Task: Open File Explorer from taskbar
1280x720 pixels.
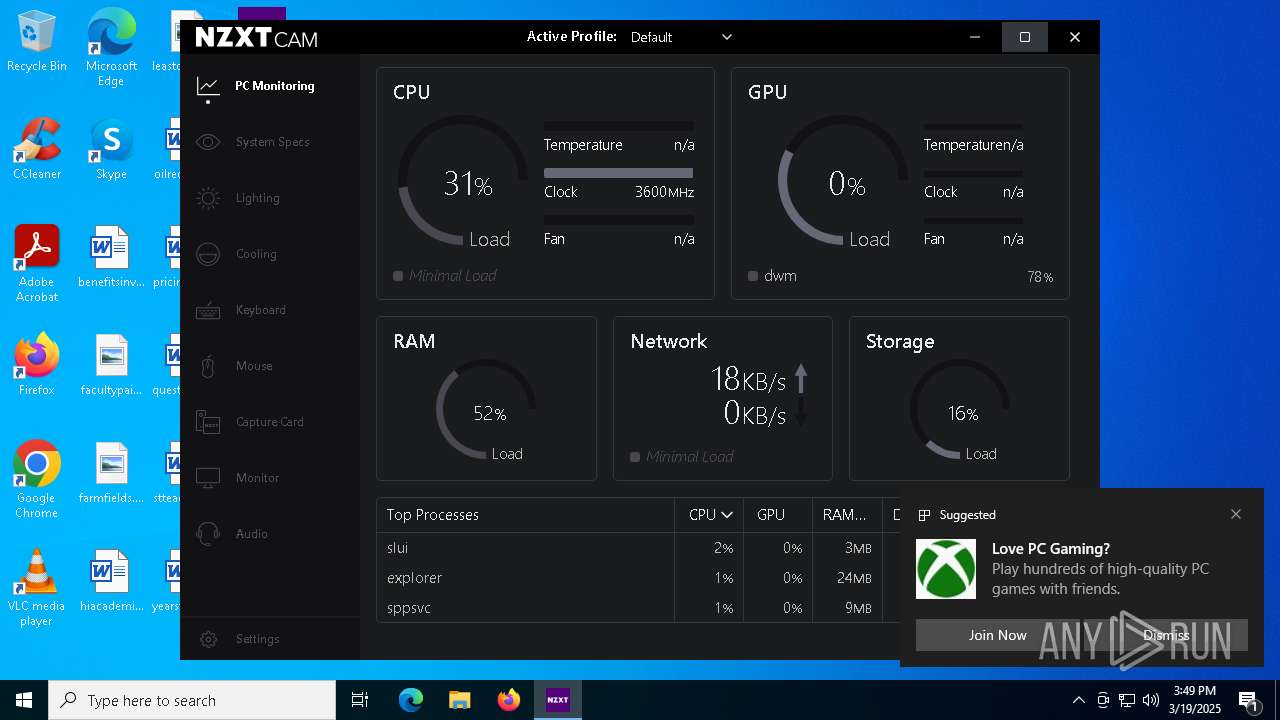Action: [x=459, y=700]
